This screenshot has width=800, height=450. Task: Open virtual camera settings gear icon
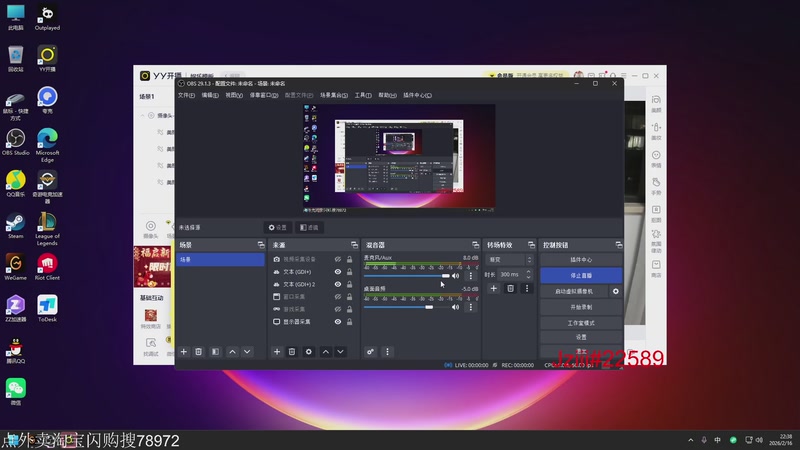tap(616, 291)
